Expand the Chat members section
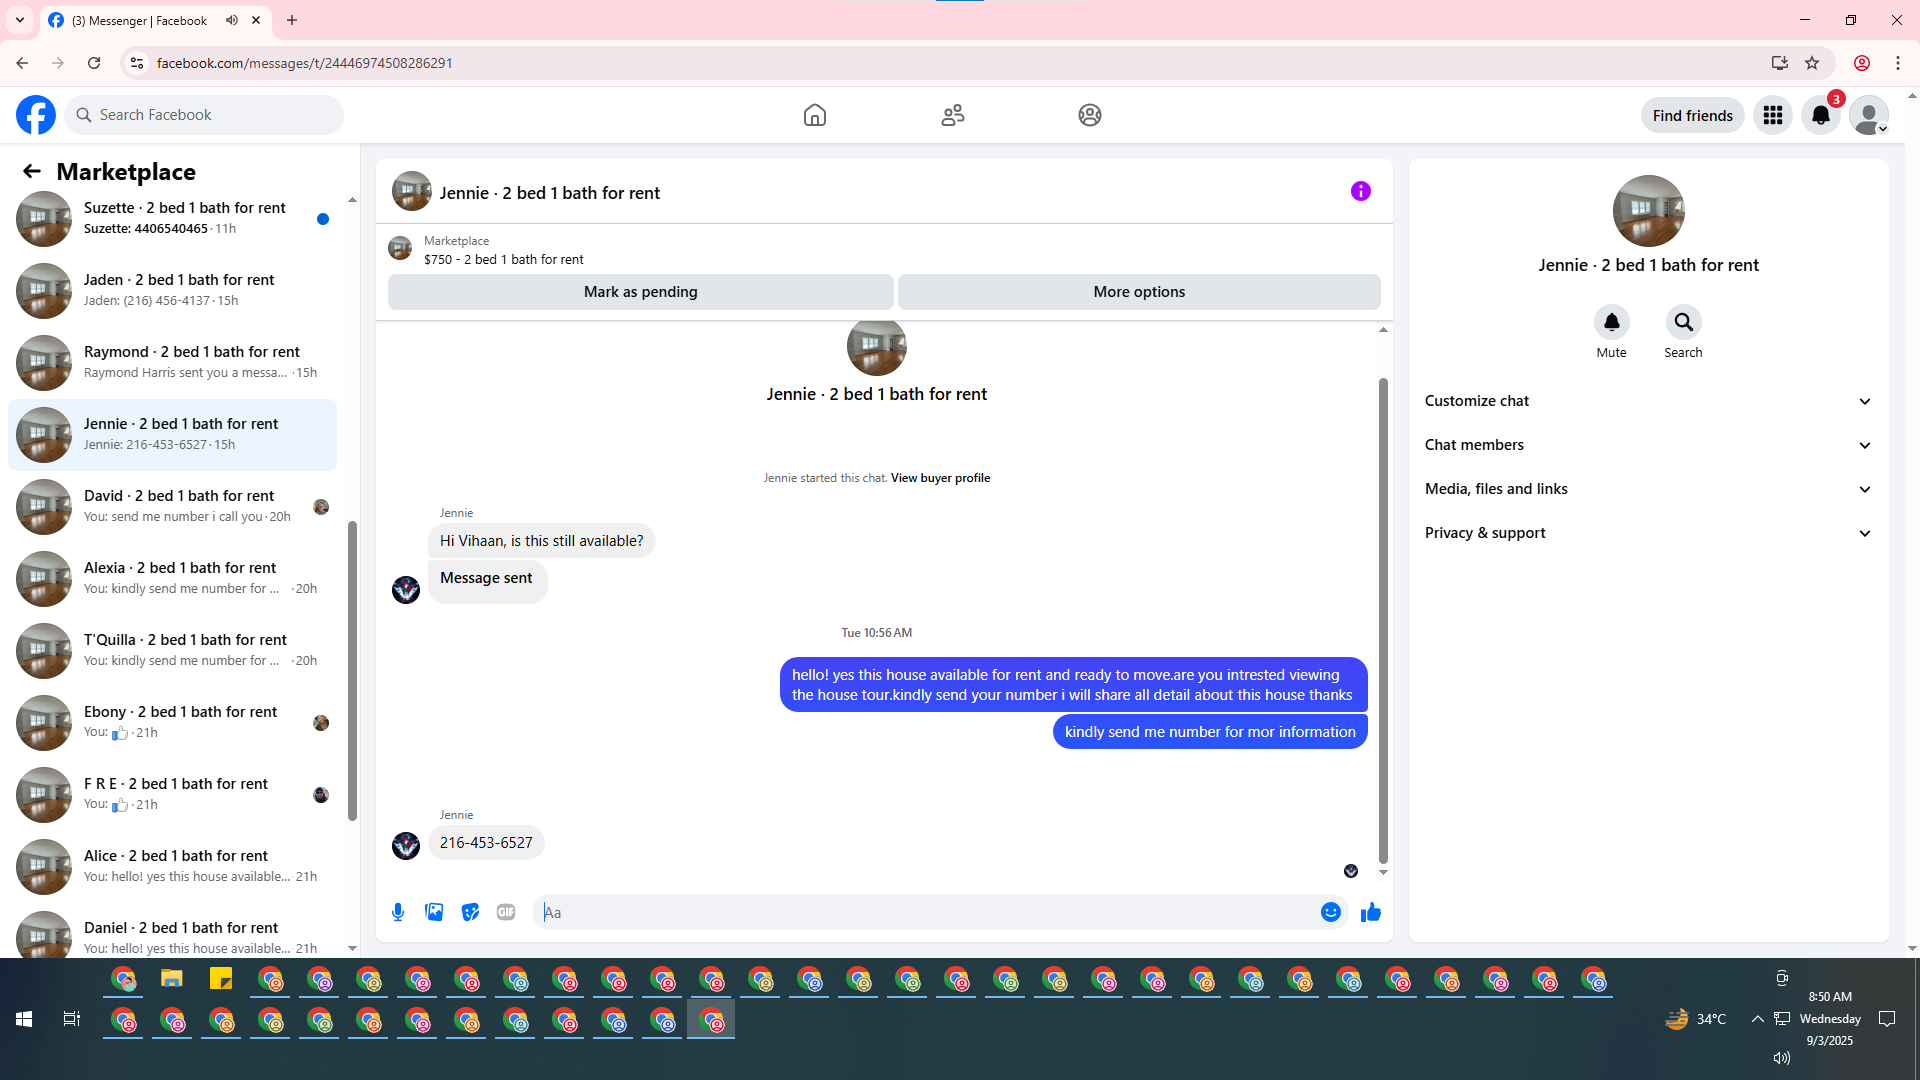 (1648, 445)
